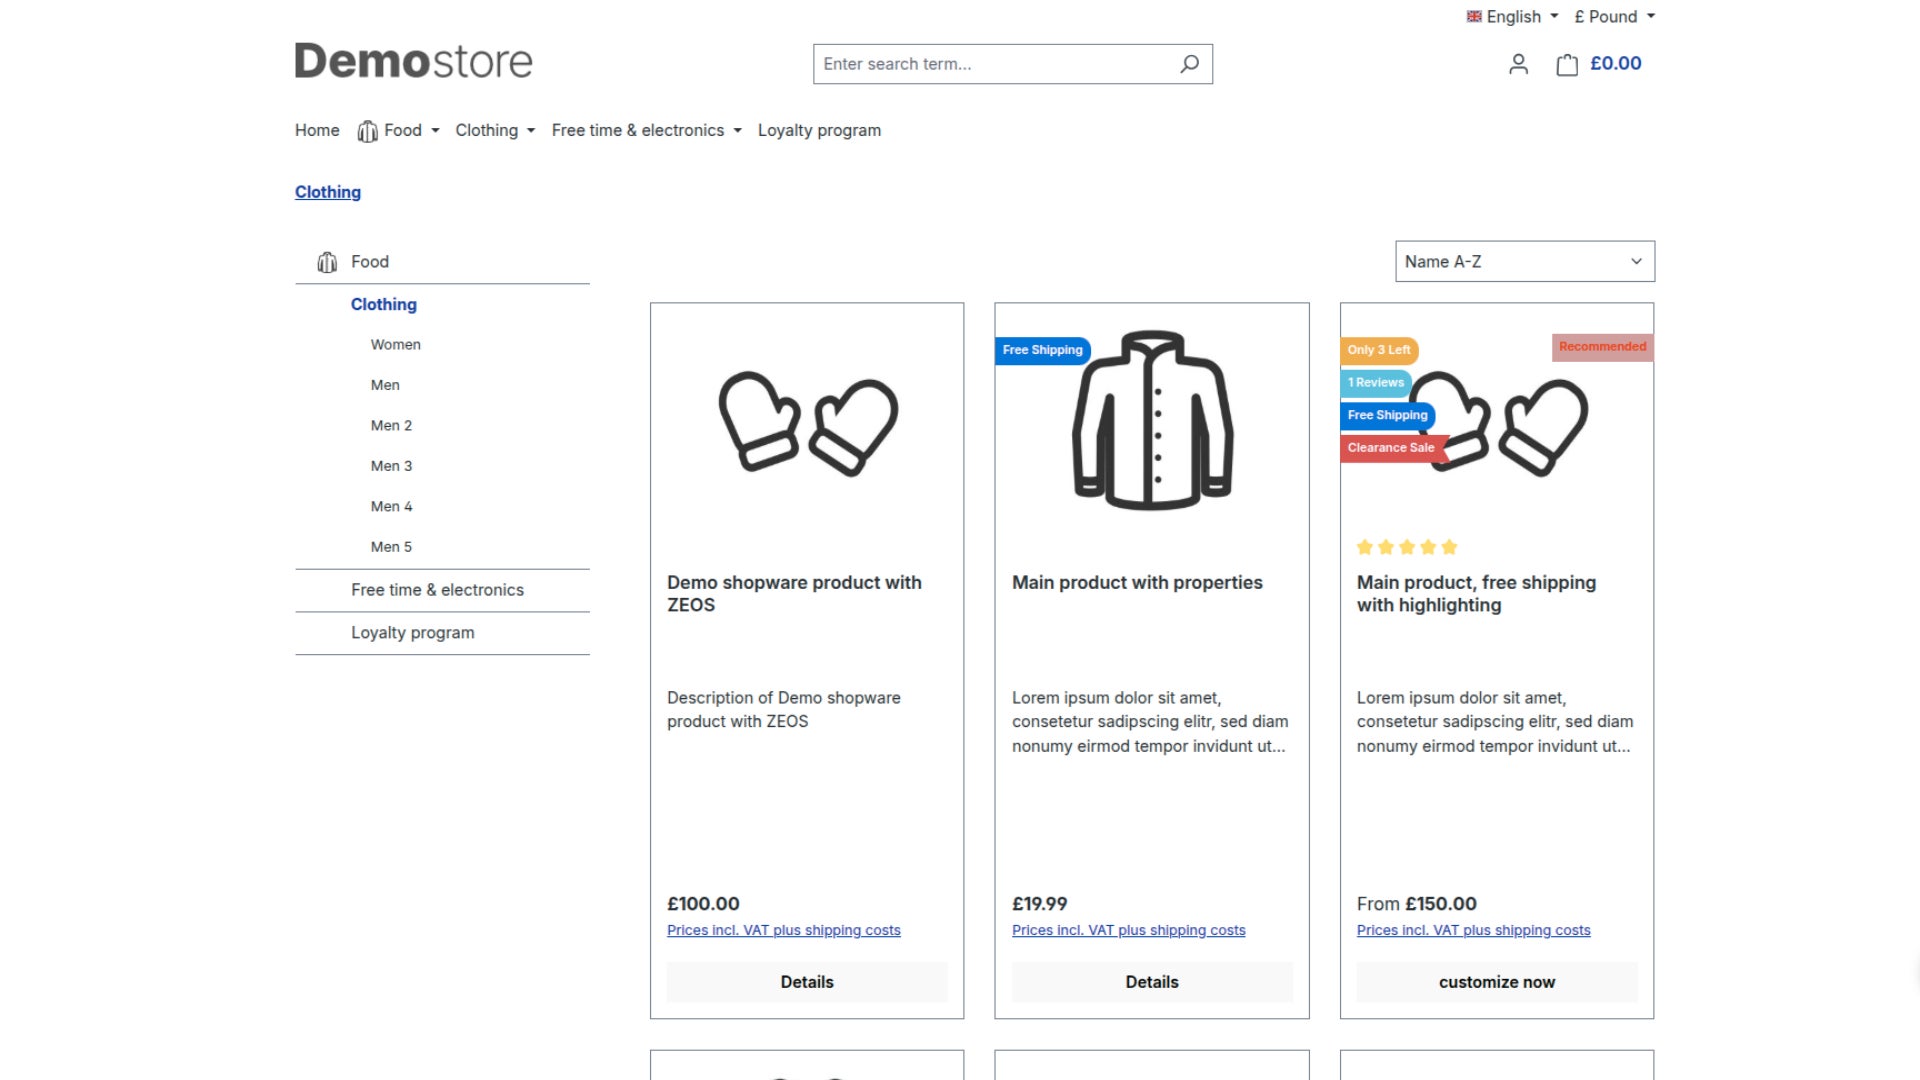
Task: Open the Pound currency dropdown
Action: 1615,16
